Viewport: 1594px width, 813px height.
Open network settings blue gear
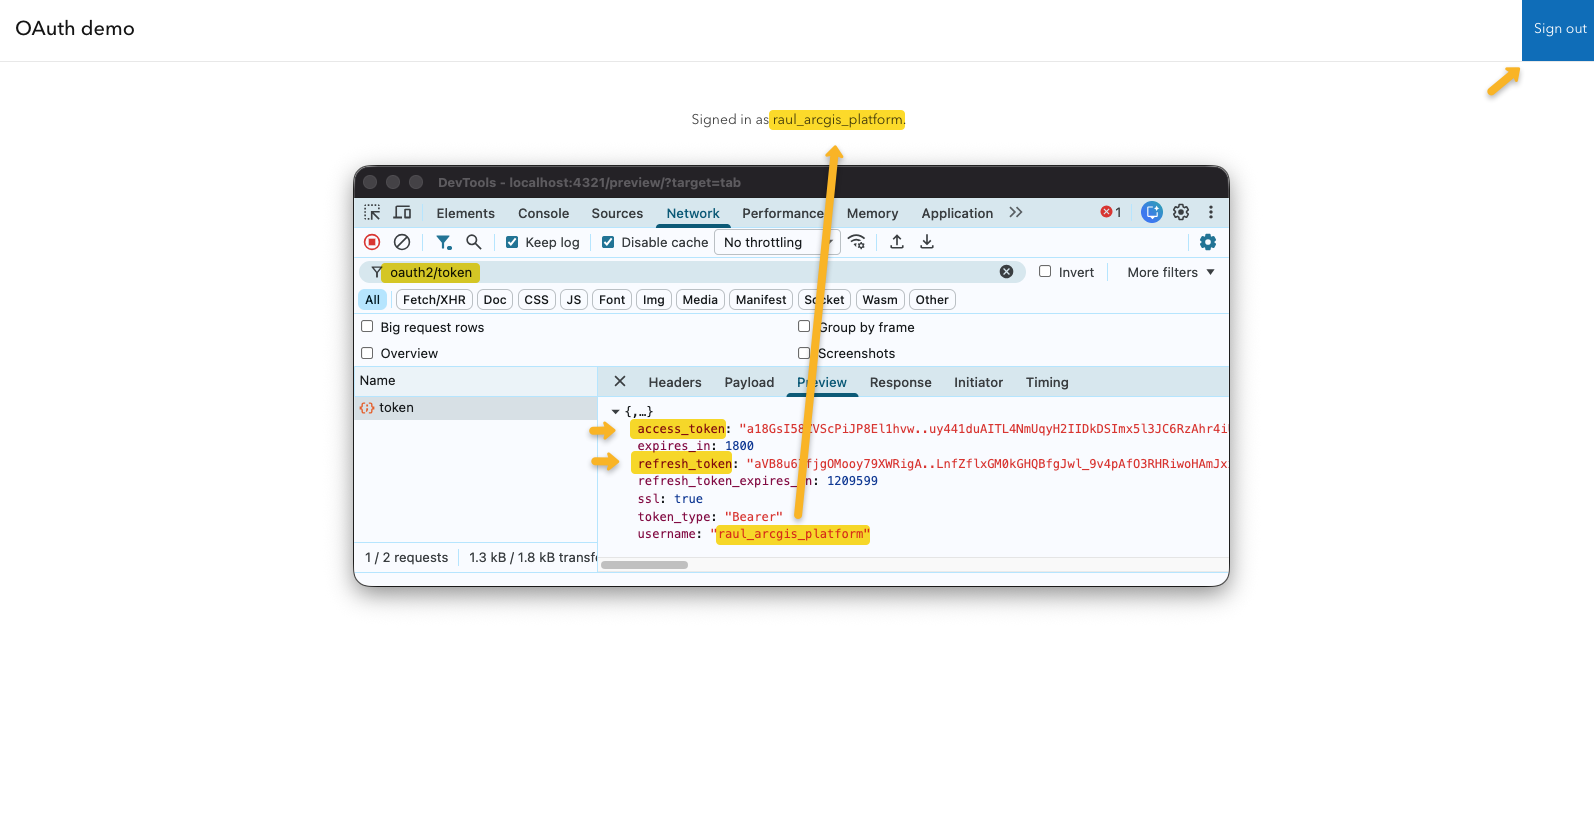[1208, 242]
